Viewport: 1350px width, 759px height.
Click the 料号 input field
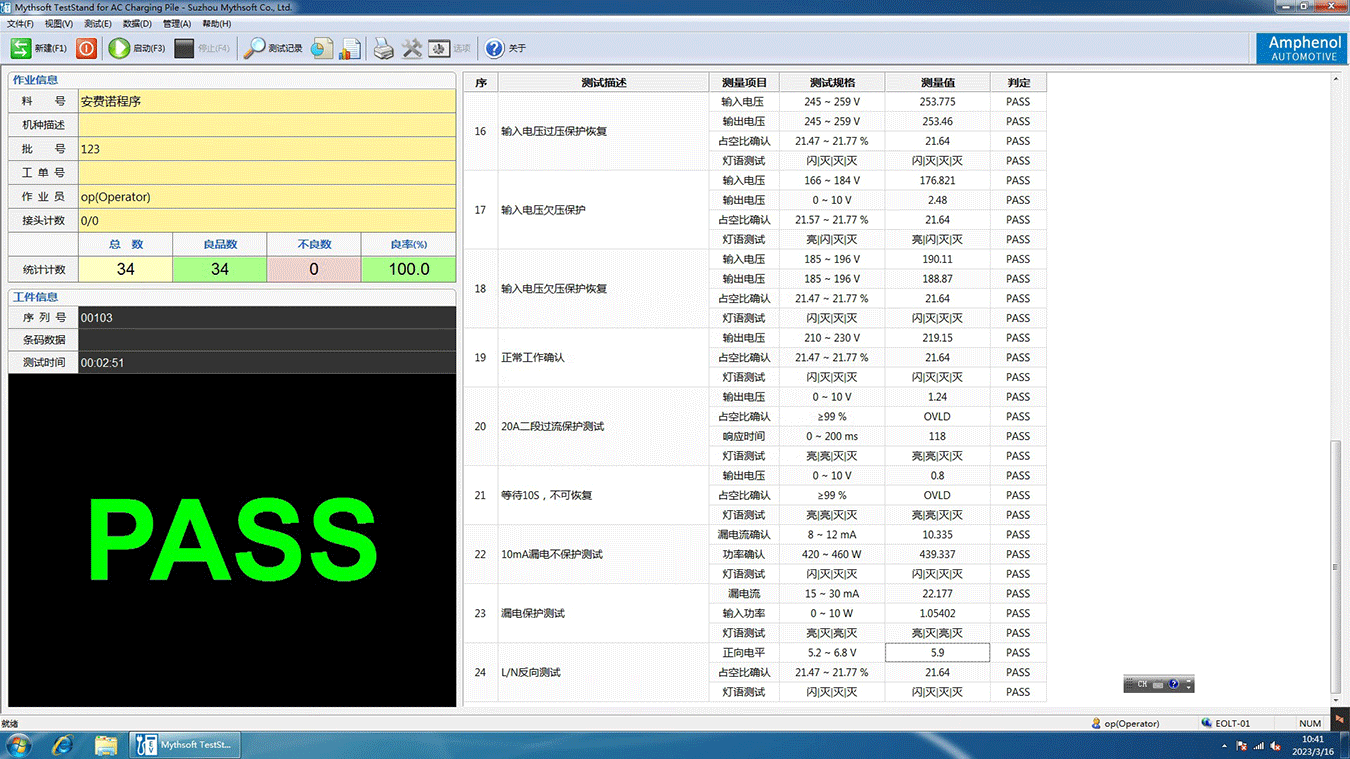tap(266, 101)
